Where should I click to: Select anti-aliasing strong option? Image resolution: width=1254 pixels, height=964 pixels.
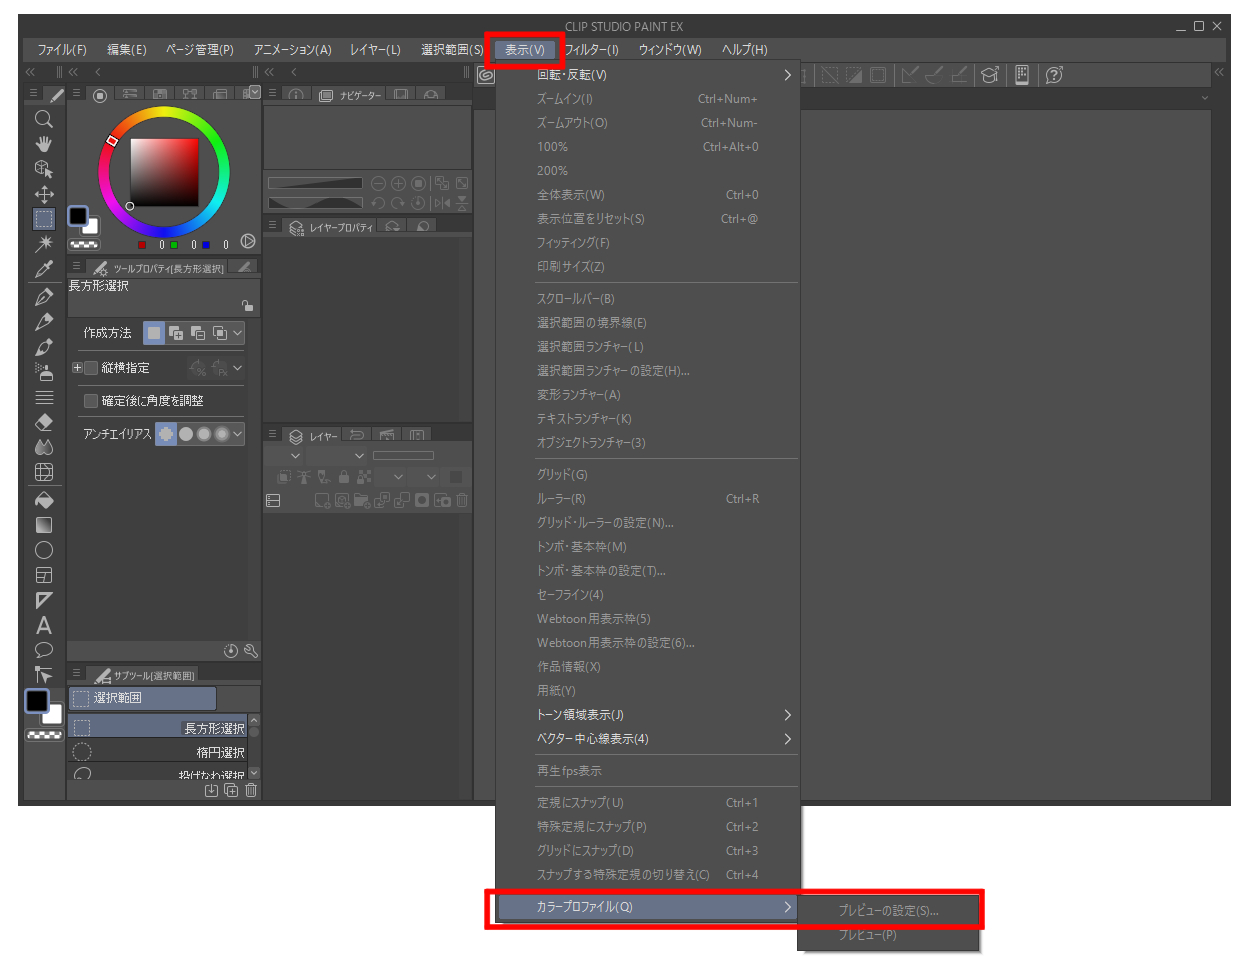(x=222, y=434)
